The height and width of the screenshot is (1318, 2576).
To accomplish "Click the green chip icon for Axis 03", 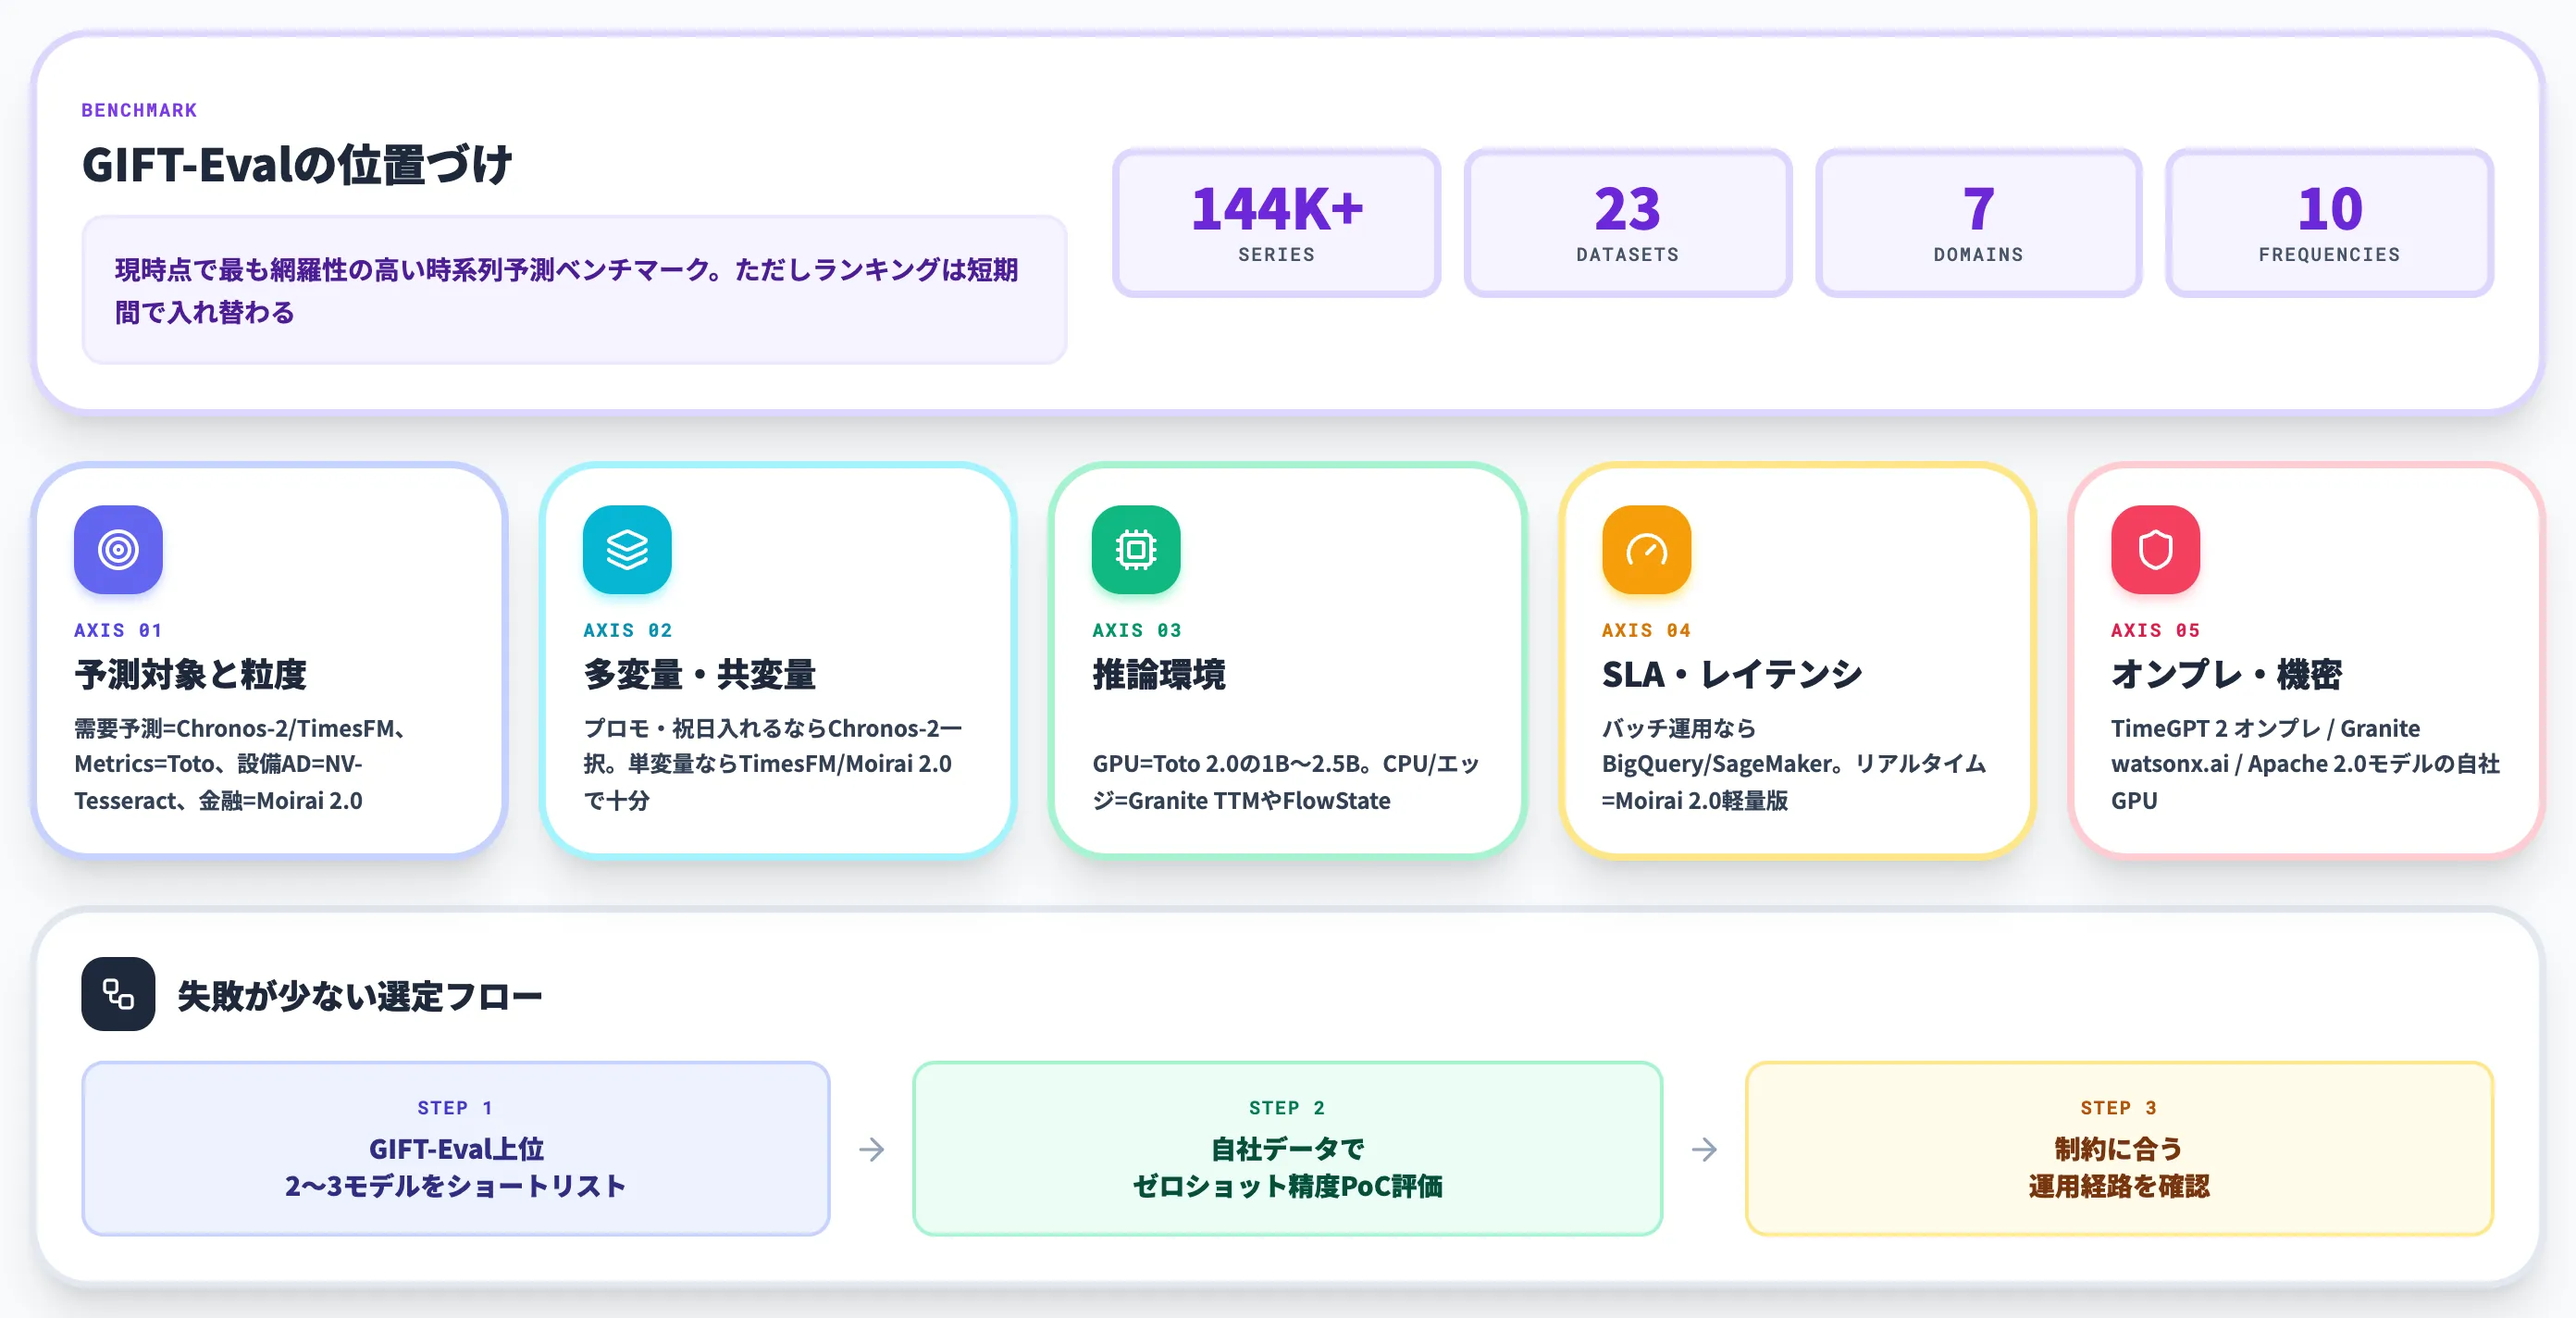I will [x=1136, y=549].
